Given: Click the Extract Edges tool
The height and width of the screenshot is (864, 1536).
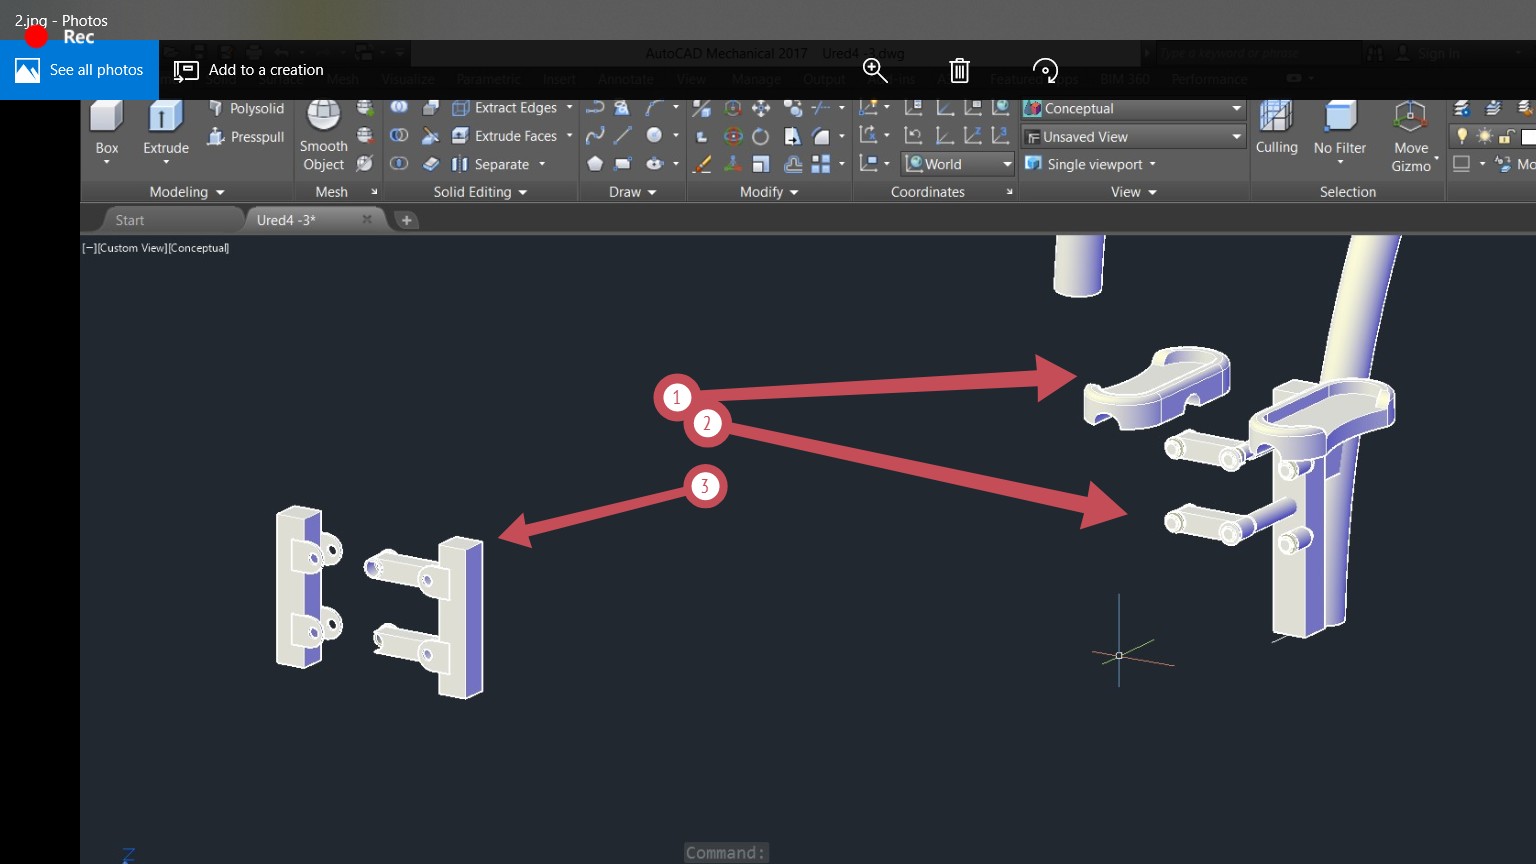Looking at the screenshot, I should [505, 108].
